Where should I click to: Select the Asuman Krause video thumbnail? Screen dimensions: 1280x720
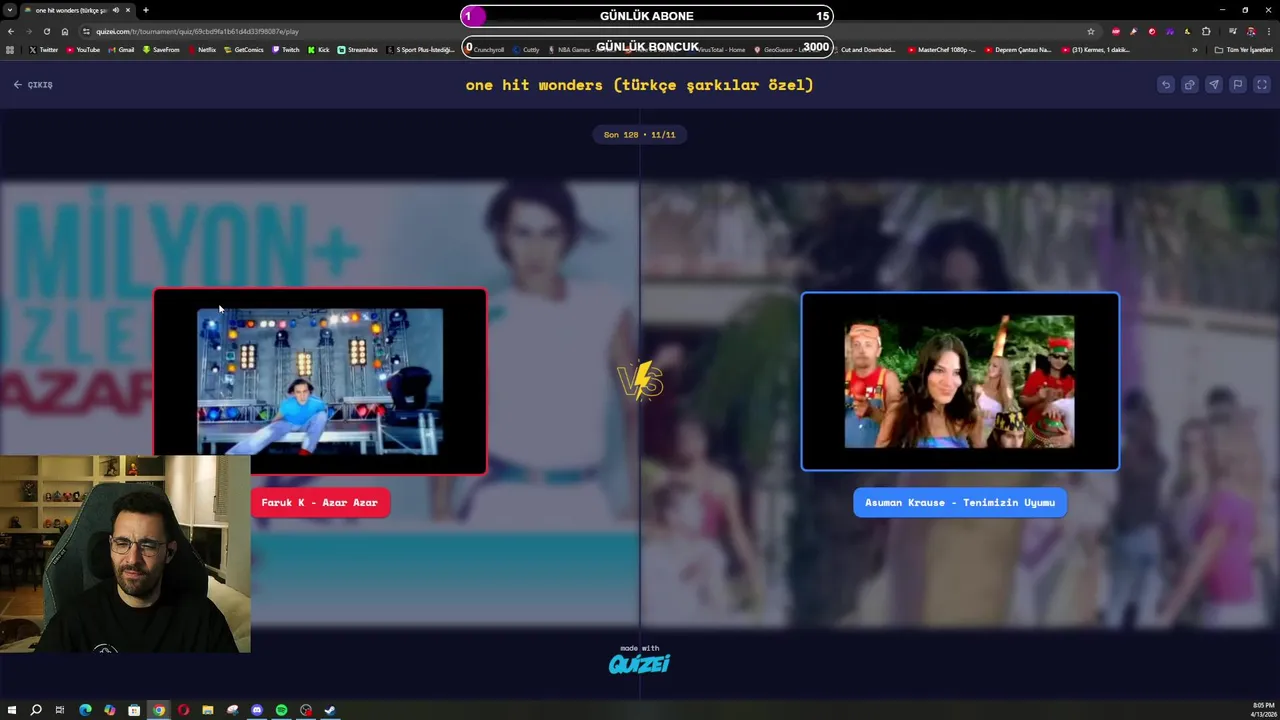960,381
